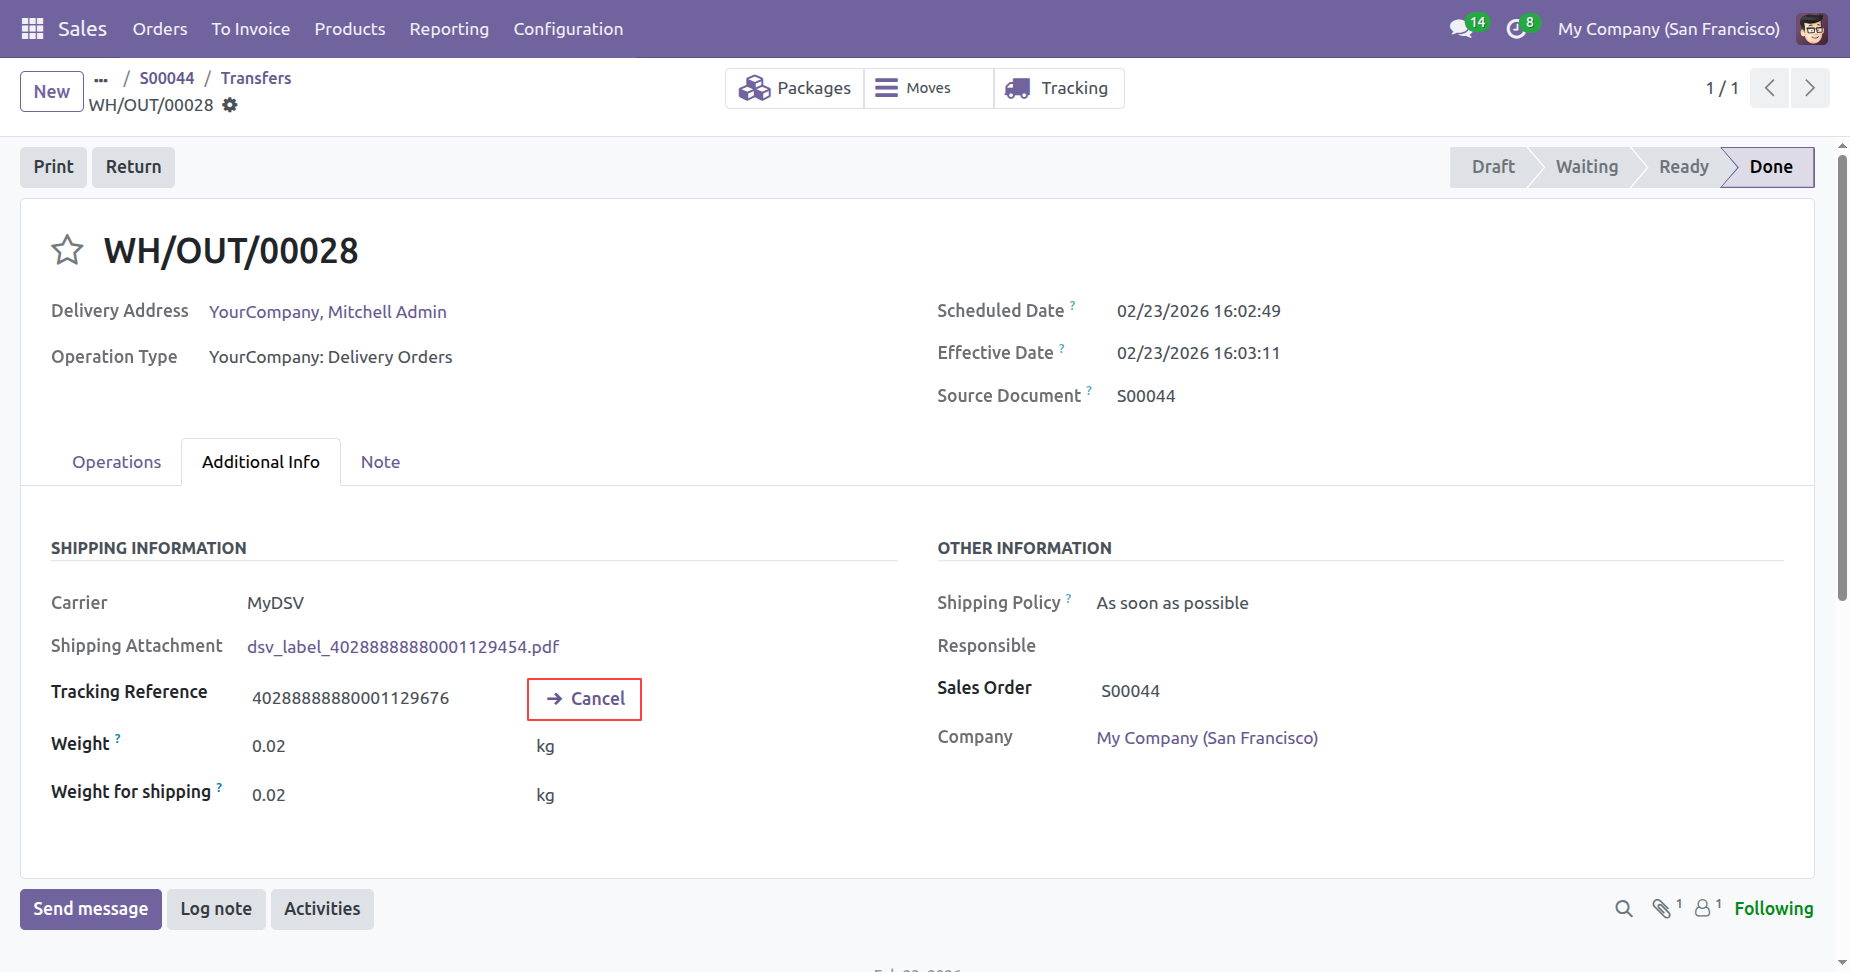Open the chat messages icon
Screen dimensions: 1850x972
(1461, 29)
